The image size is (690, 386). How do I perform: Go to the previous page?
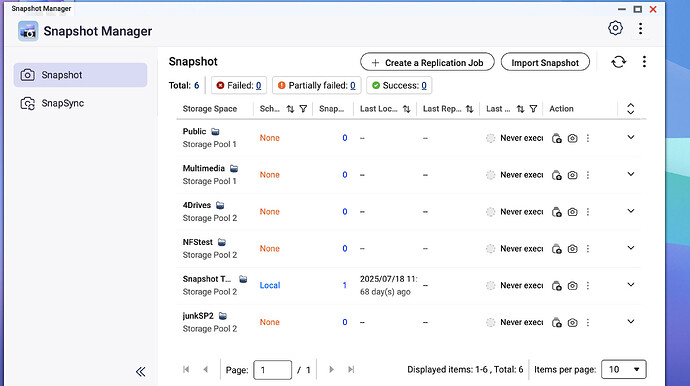[206, 370]
